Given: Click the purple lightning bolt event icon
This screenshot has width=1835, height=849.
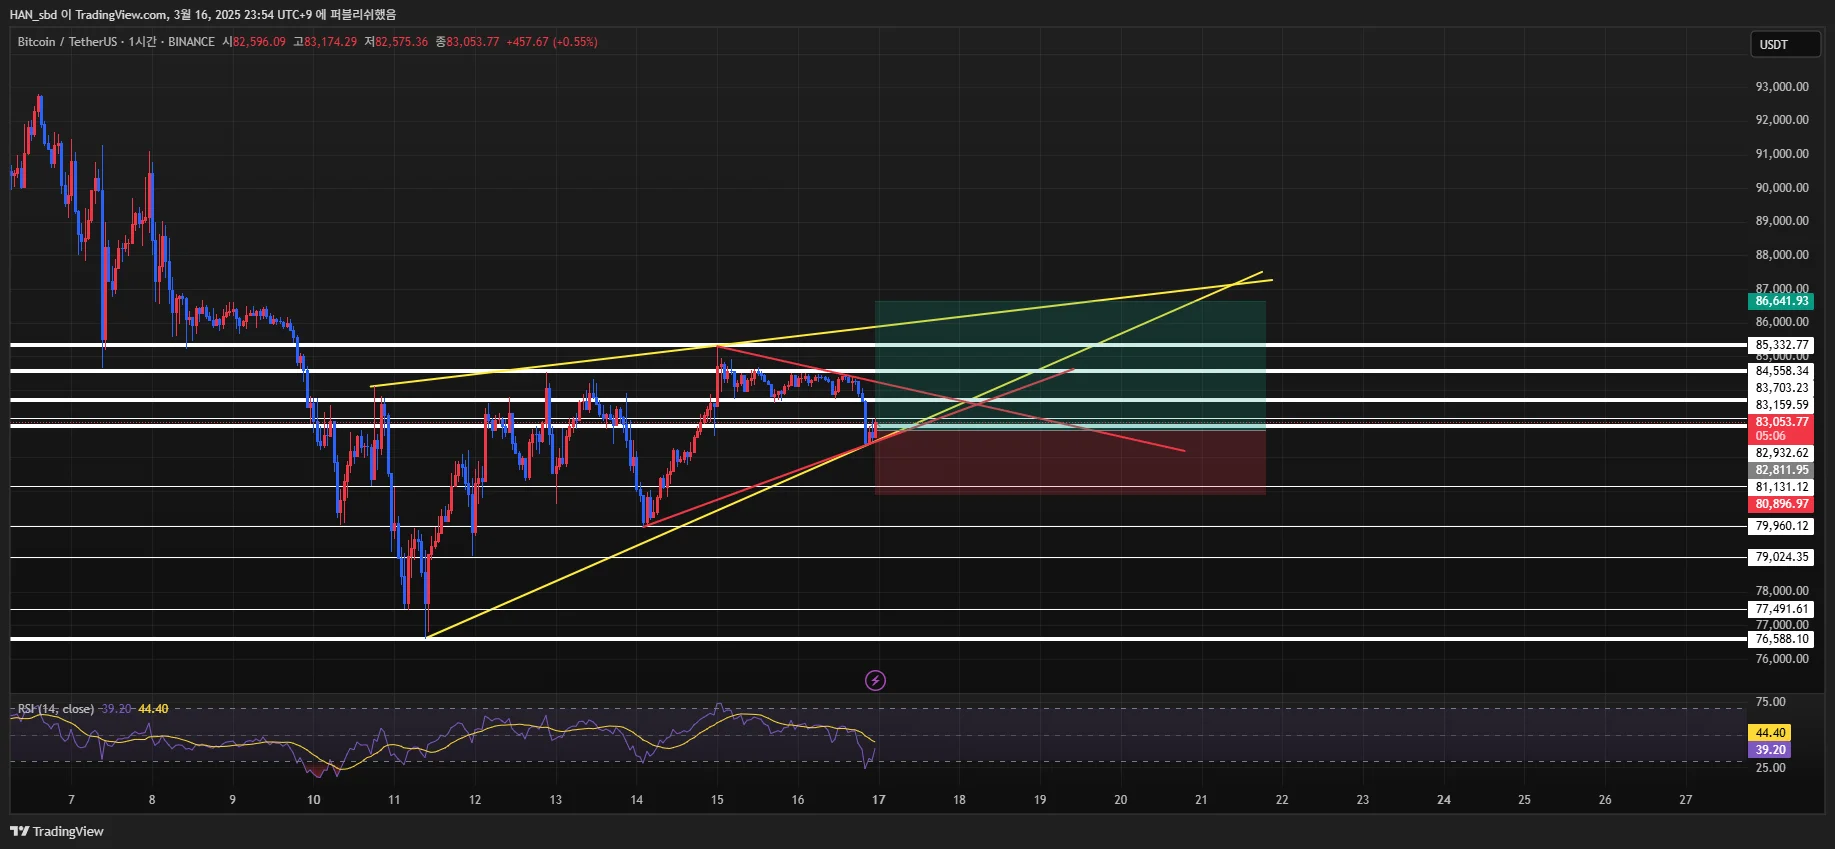Looking at the screenshot, I should pos(875,681).
